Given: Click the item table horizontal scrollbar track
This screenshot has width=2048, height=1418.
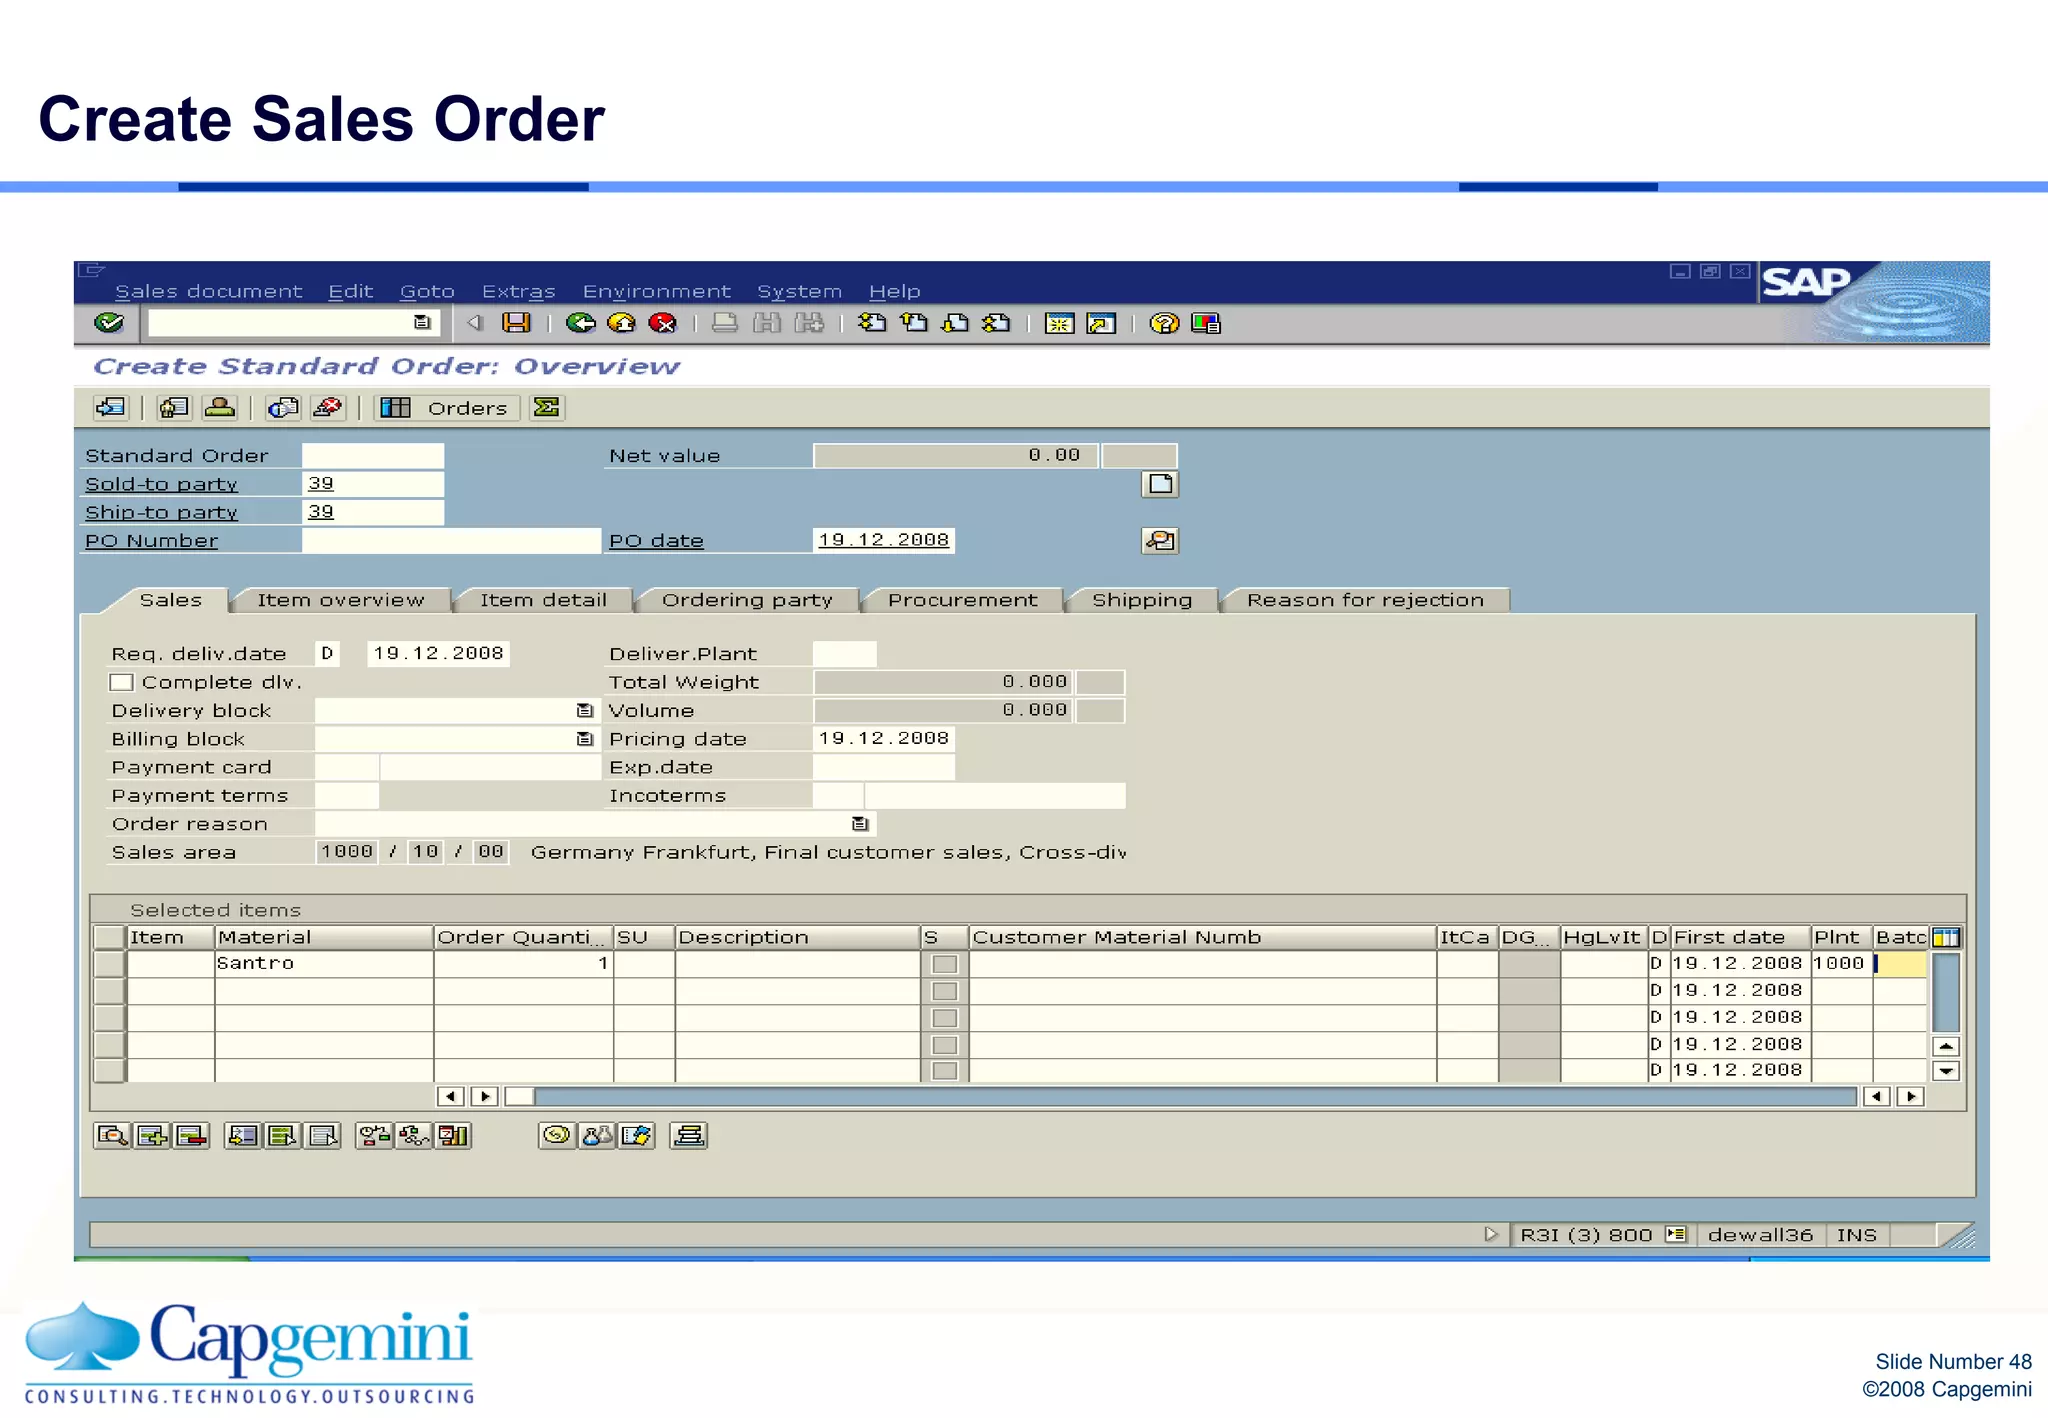Looking at the screenshot, I should coord(1195,1097).
